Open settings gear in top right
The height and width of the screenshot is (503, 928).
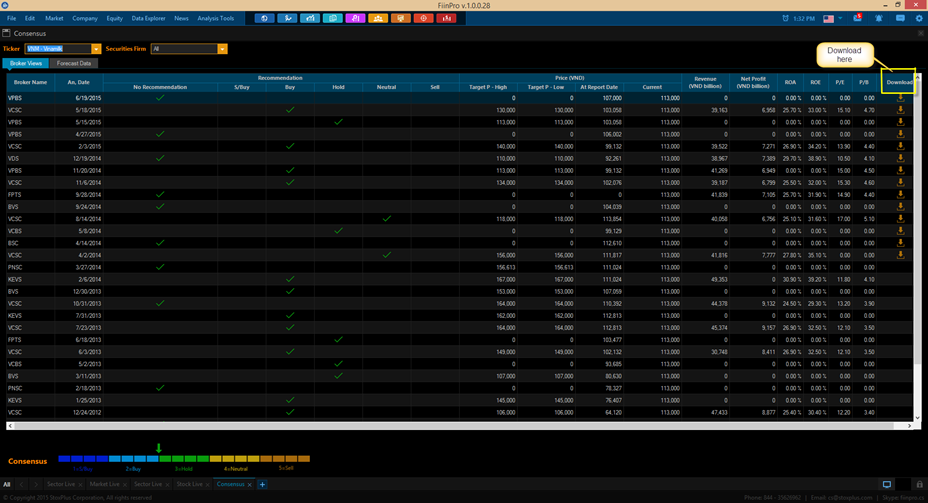(919, 18)
